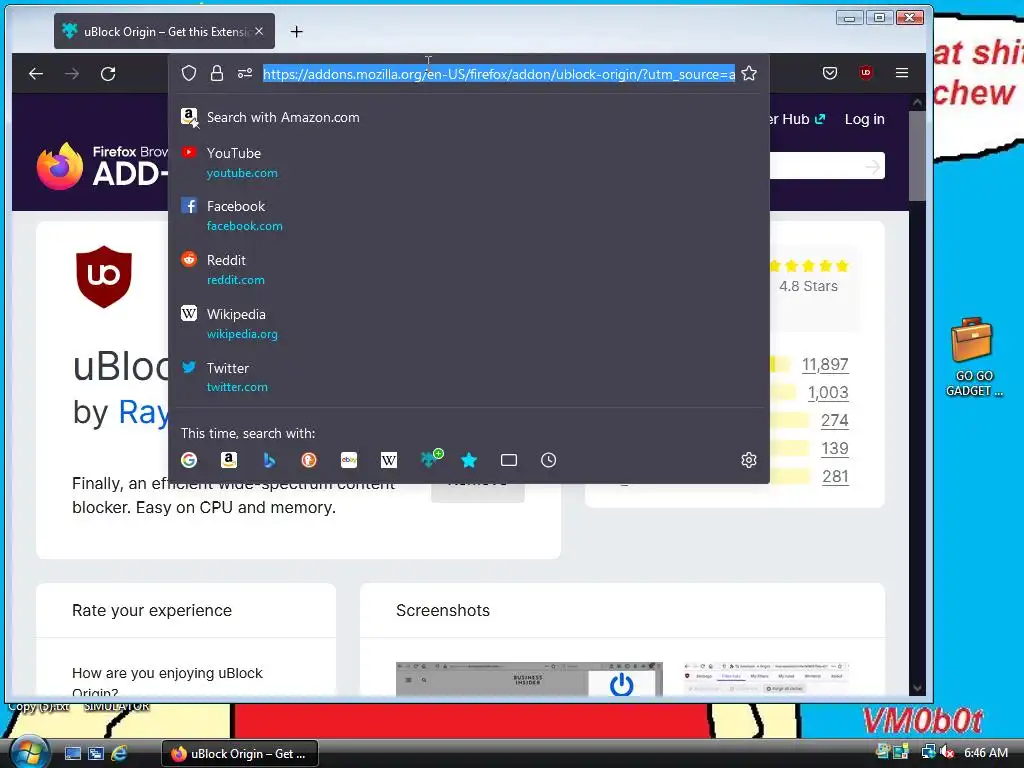The height and width of the screenshot is (768, 1024).
Task: Open the 11,897 five-star reviews link
Action: coord(825,364)
